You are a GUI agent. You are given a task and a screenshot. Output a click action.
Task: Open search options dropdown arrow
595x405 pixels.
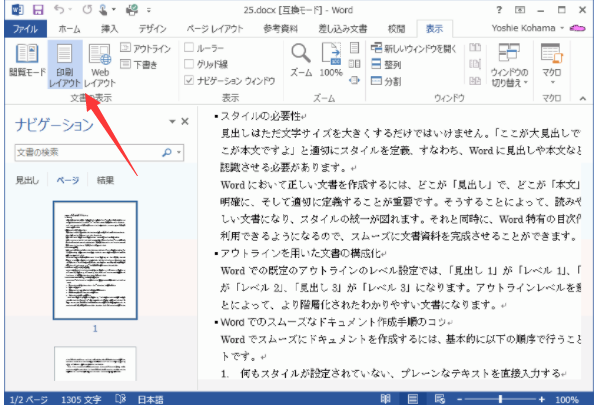point(179,153)
